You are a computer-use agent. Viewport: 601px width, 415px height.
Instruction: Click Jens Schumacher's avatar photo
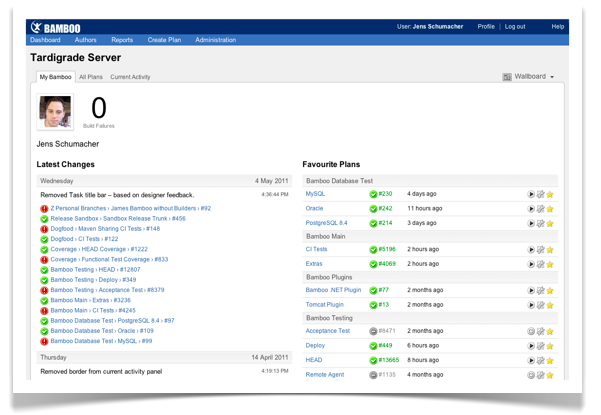click(55, 112)
